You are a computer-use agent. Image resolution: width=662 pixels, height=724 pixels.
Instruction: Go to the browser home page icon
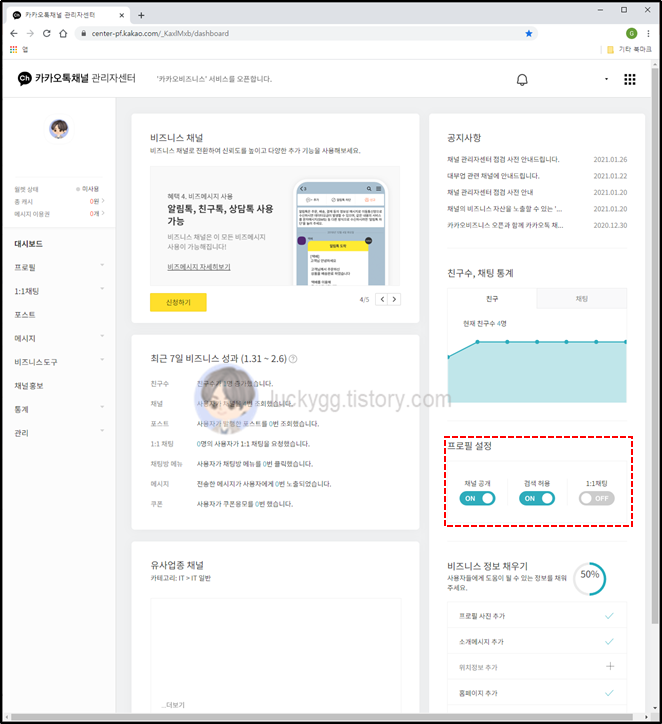coord(63,33)
